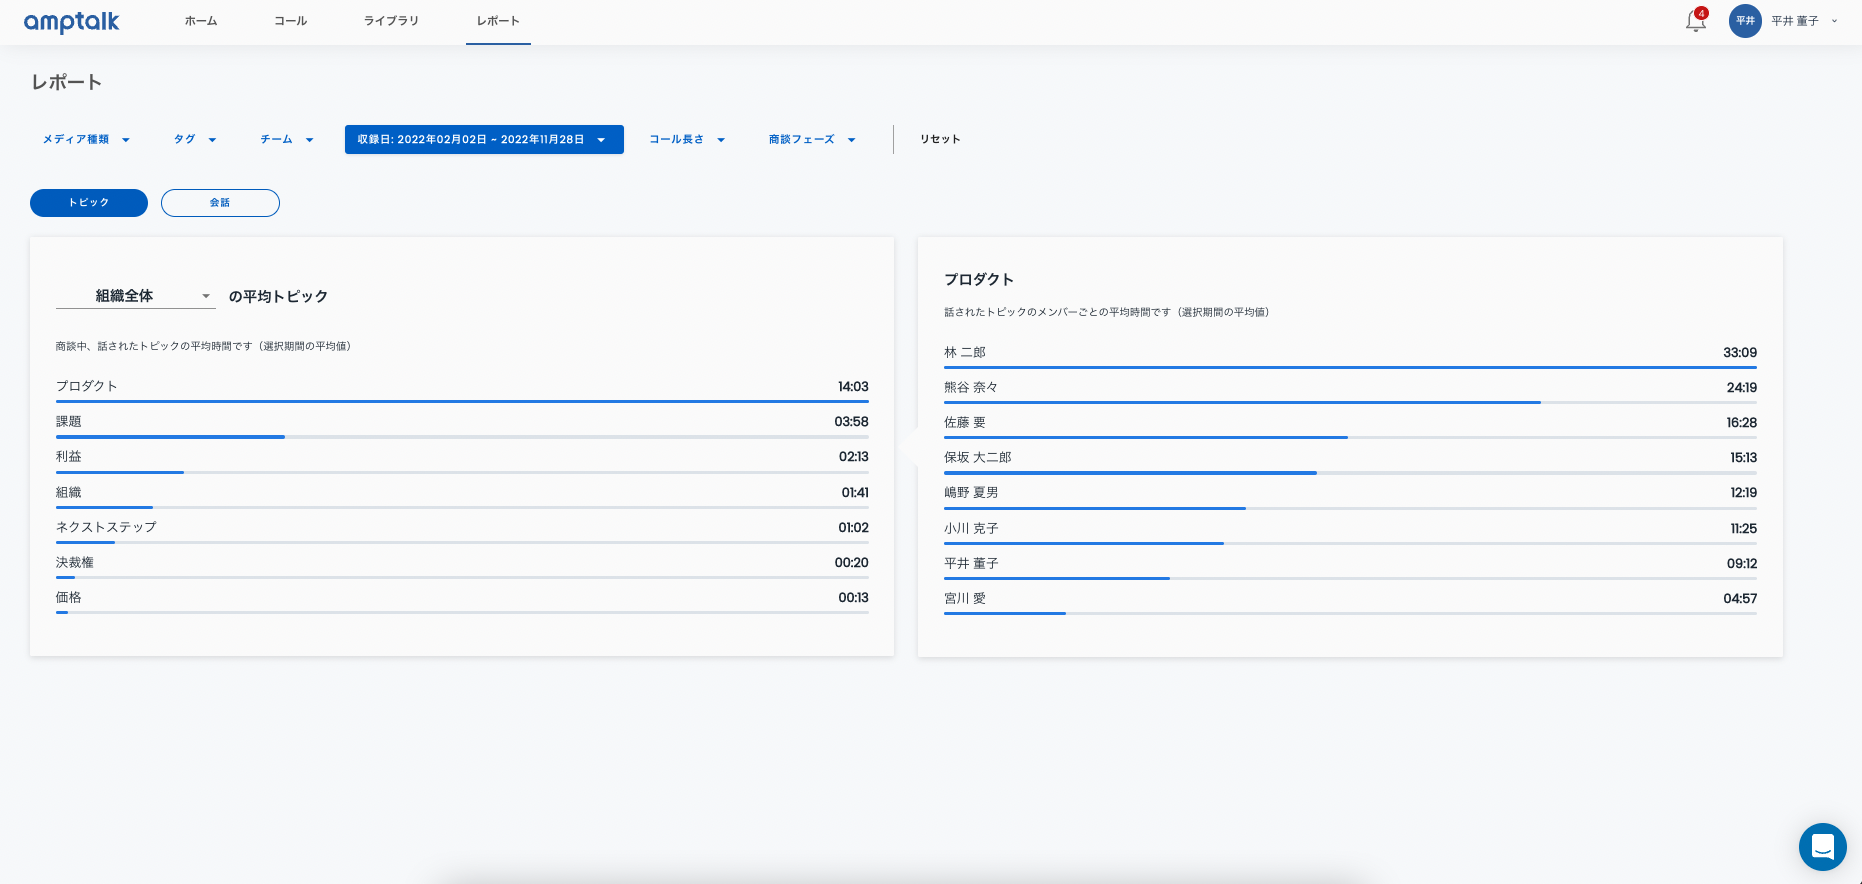Navigate to the コール tab
The height and width of the screenshot is (884, 1862).
[x=291, y=21]
